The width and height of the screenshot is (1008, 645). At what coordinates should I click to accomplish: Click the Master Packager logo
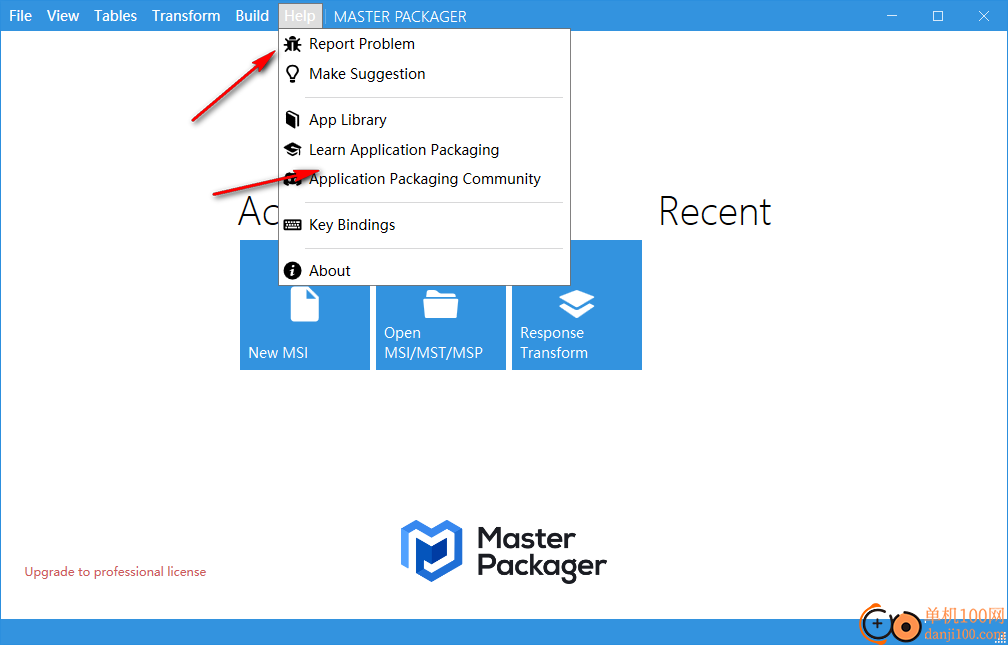coord(503,551)
